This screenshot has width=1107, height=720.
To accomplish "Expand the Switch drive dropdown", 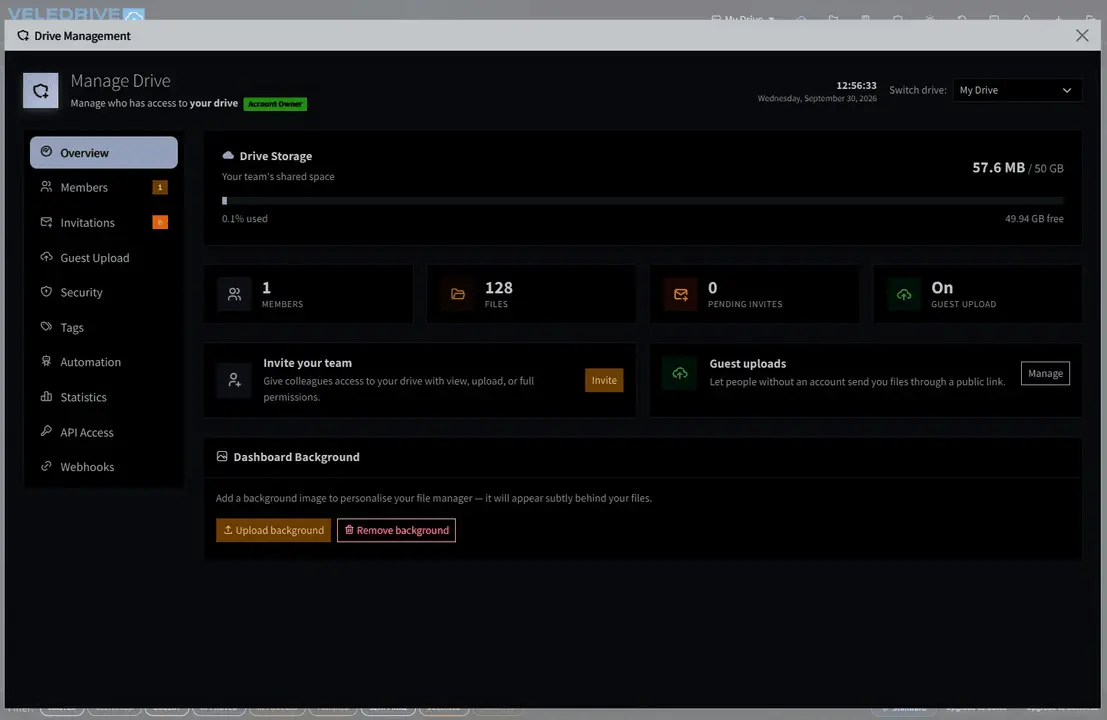I will tap(1017, 90).
